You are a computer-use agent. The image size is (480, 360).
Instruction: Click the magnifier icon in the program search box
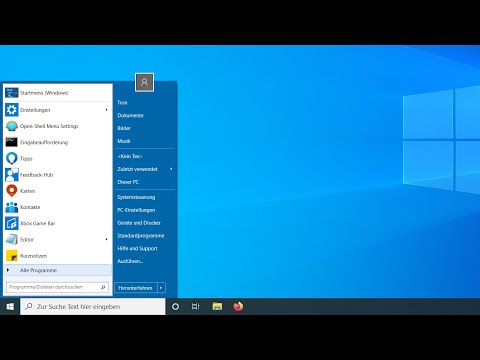coord(103,287)
